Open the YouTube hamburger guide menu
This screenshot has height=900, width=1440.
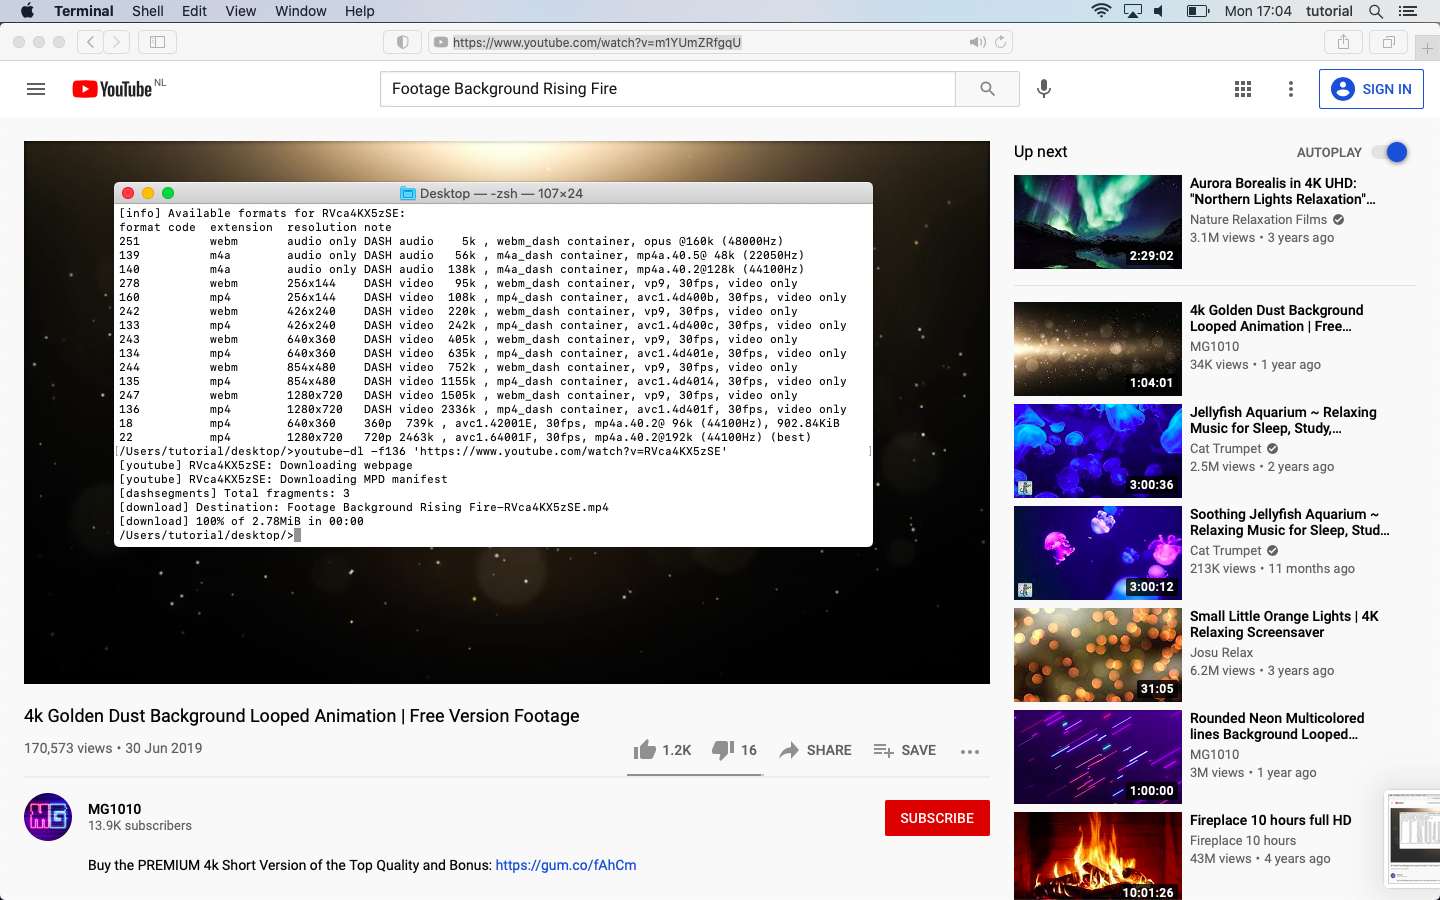pos(36,89)
